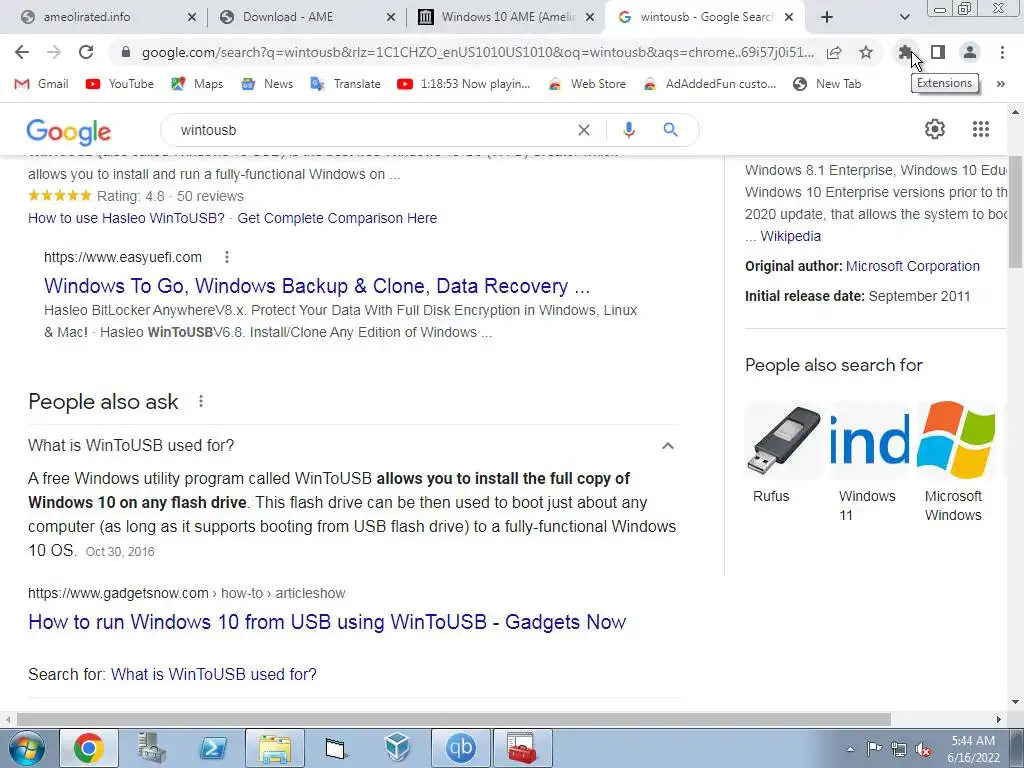This screenshot has width=1024, height=768.
Task: Close the ameolirated.info tab
Action: (191, 17)
